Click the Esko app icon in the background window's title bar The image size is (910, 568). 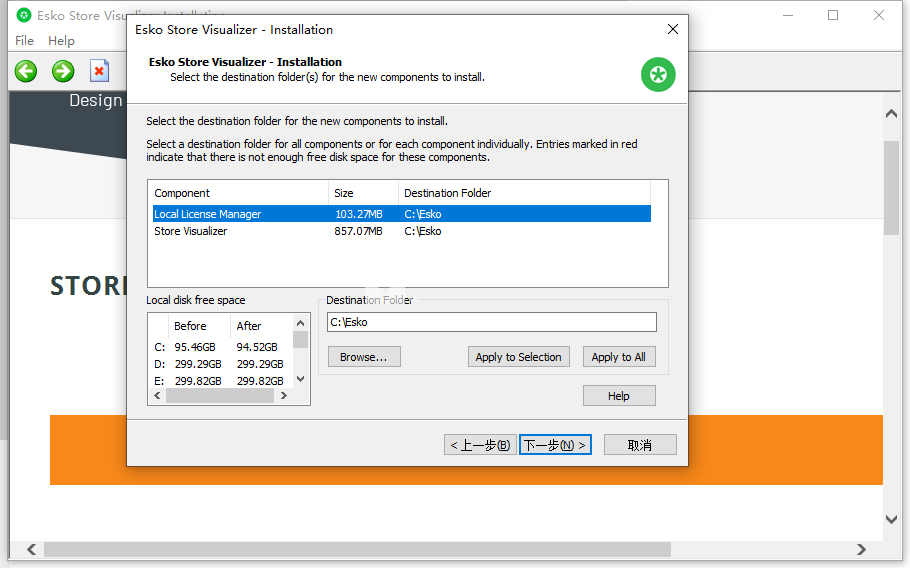(x=24, y=15)
